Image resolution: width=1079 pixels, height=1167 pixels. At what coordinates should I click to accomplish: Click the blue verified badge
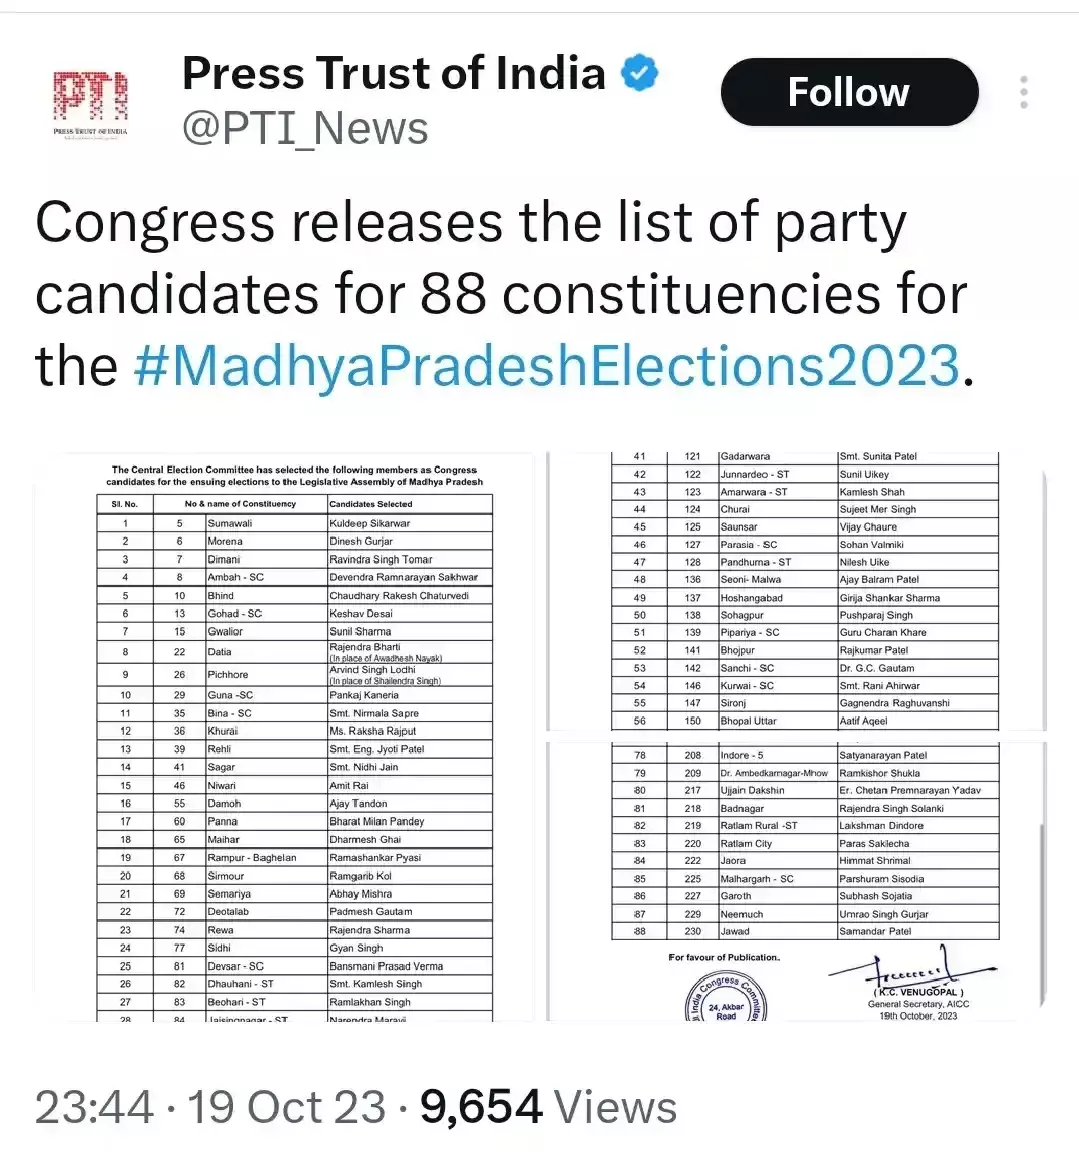tap(640, 74)
